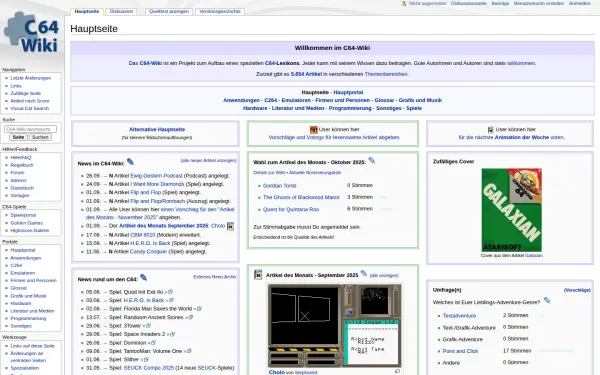The image size is (600, 375).
Task: Select Textadventure poll option
Action: click(x=459, y=316)
